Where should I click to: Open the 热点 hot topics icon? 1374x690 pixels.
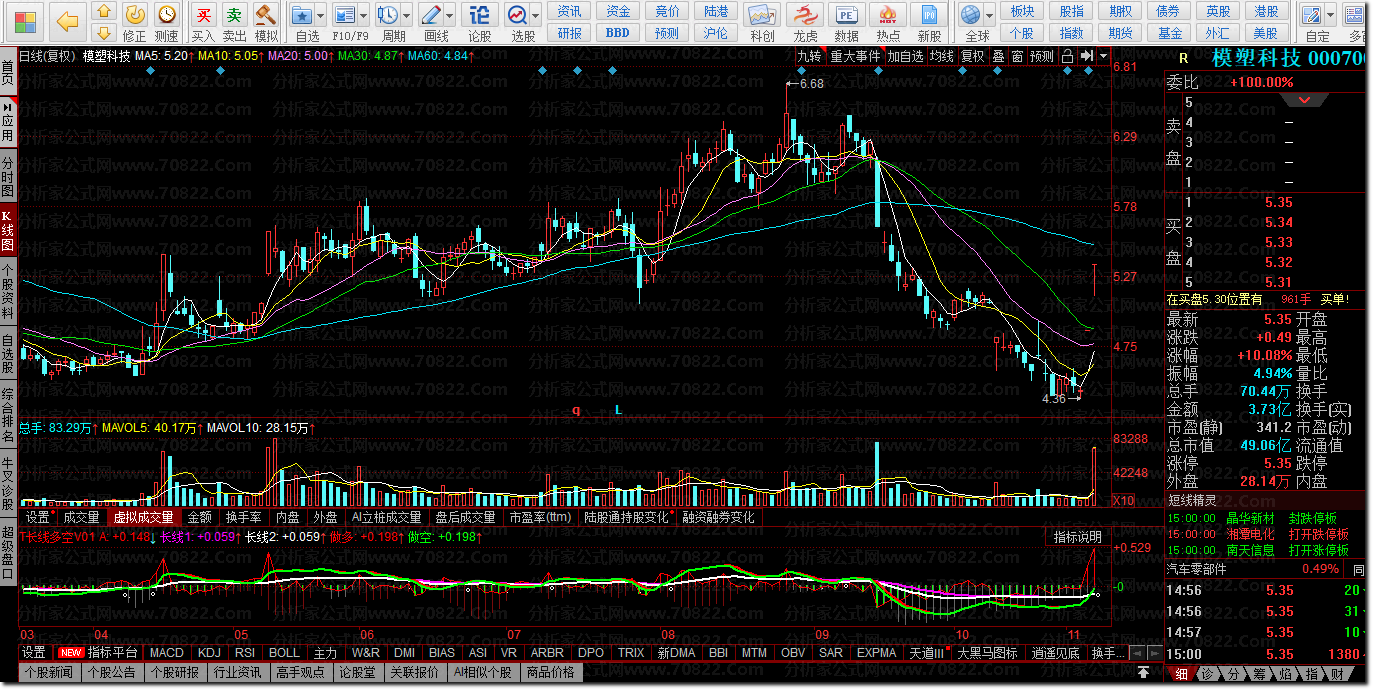pos(887,14)
